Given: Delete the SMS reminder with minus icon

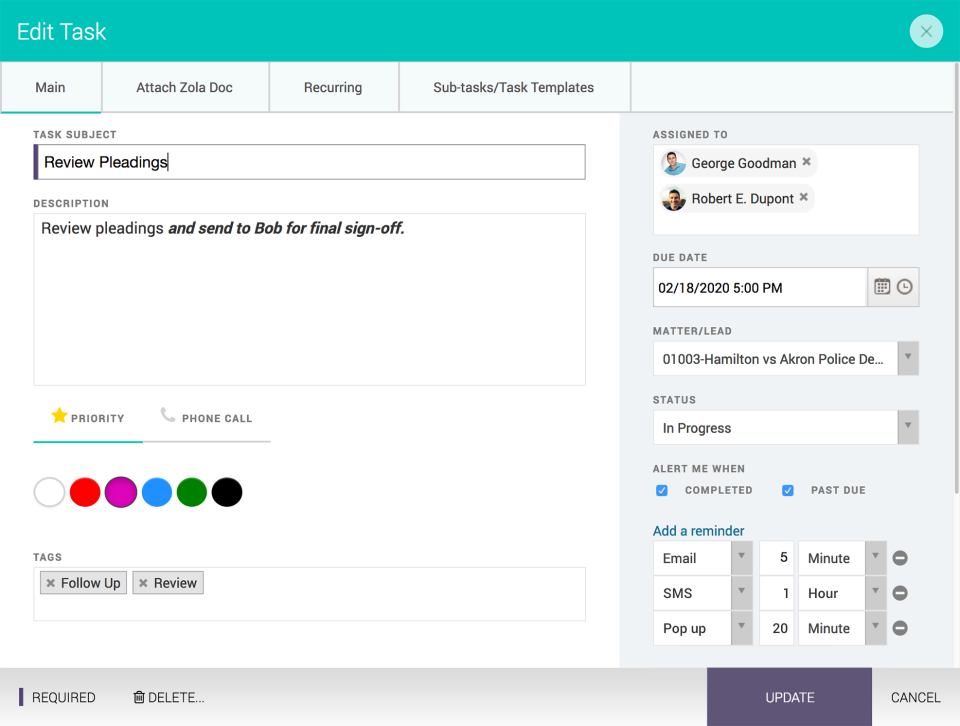Looking at the screenshot, I should (899, 593).
